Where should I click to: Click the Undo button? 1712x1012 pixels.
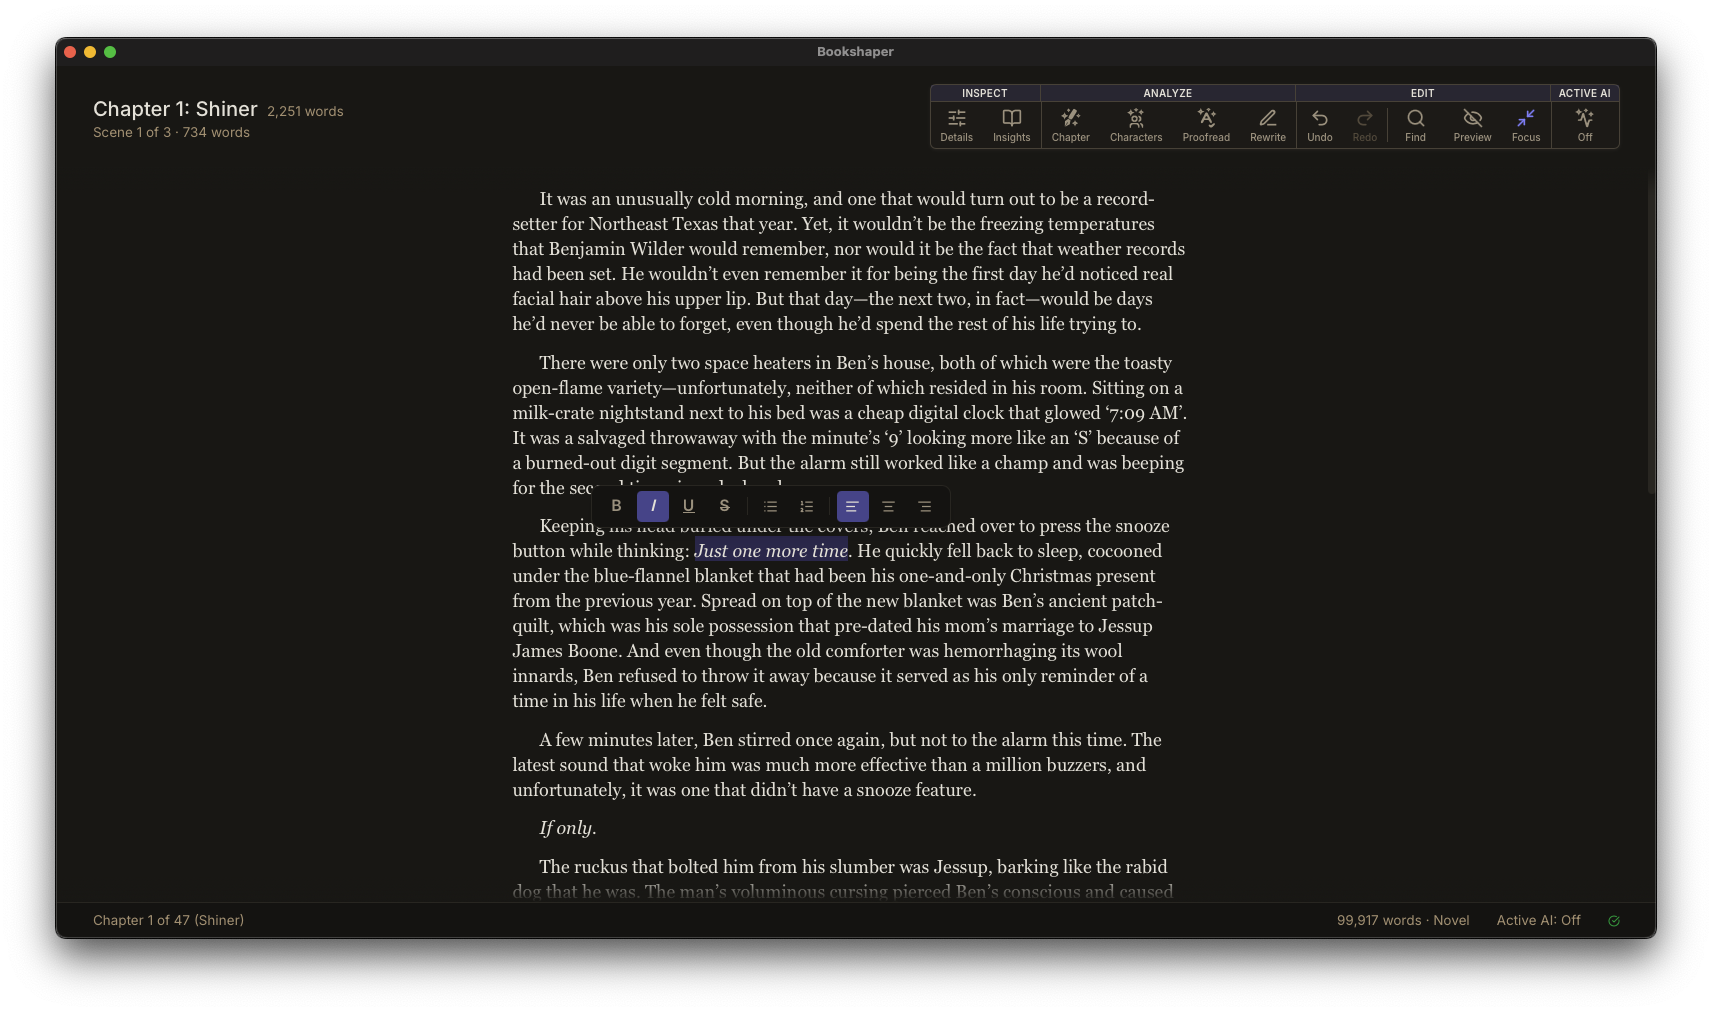pos(1319,124)
